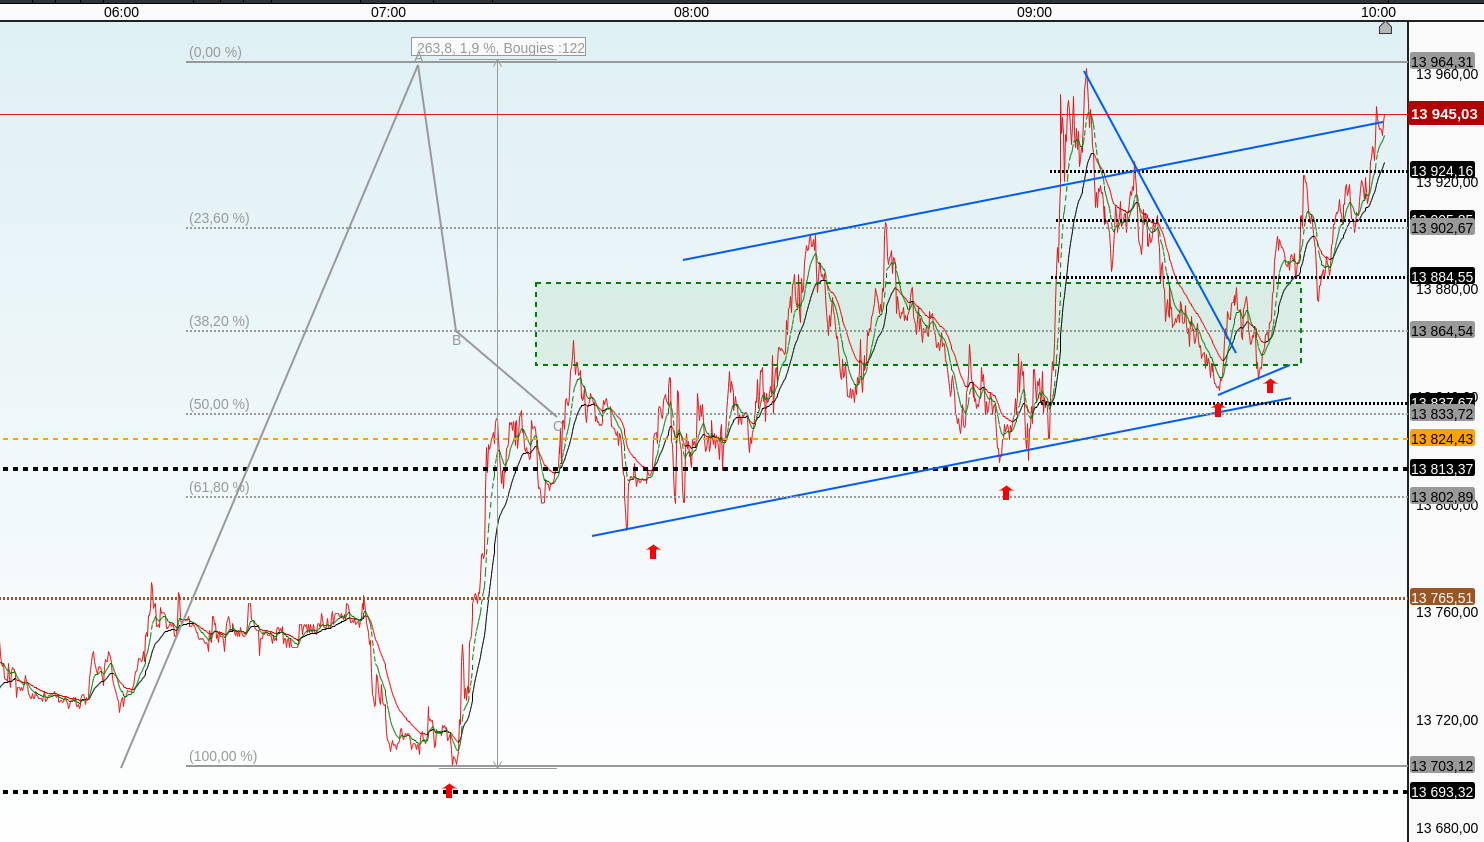Click the 07:00 time axis label
Viewport: 1484px width, 842px height.
point(388,12)
